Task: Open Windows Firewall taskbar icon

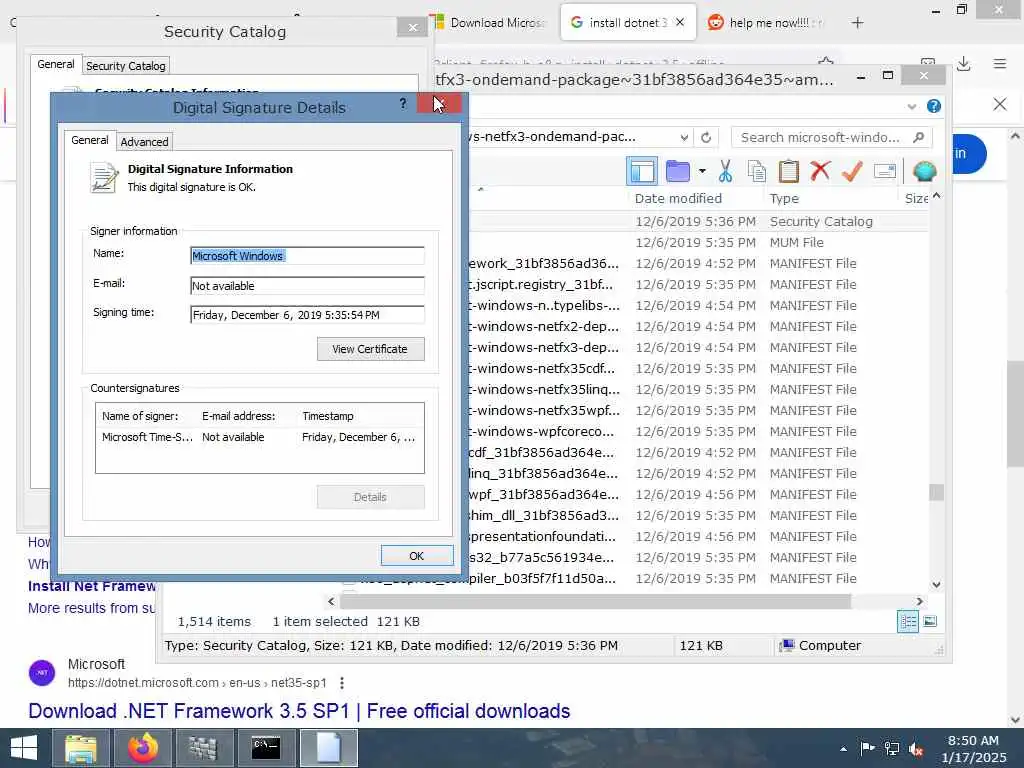Action: coord(203,748)
